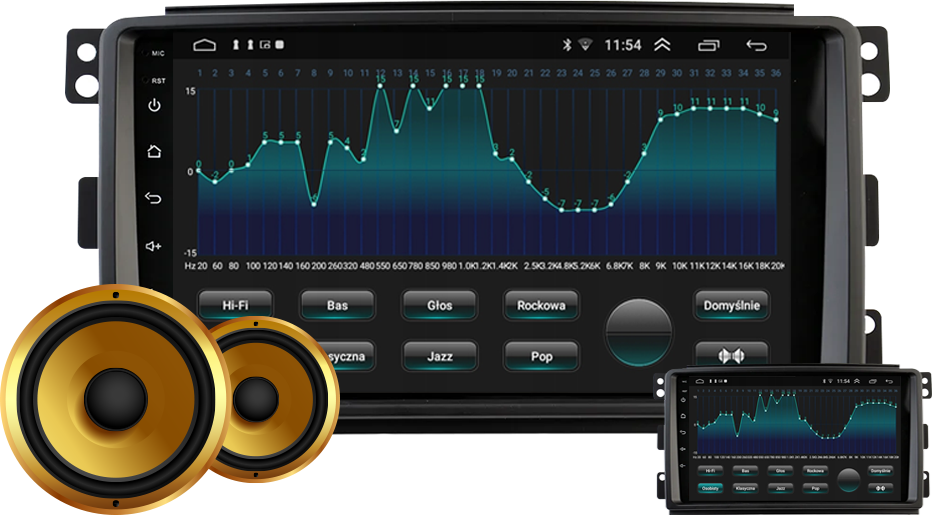Viewport: 932px width, 515px height.
Task: Tap the home outline icon in status bar
Action: coord(204,45)
